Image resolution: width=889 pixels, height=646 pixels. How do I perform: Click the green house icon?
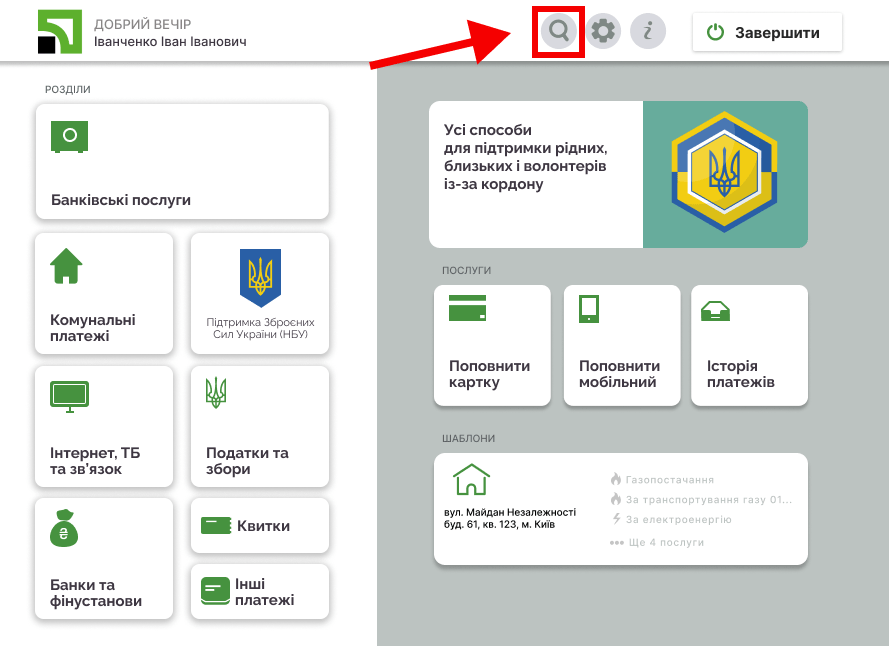(x=66, y=266)
